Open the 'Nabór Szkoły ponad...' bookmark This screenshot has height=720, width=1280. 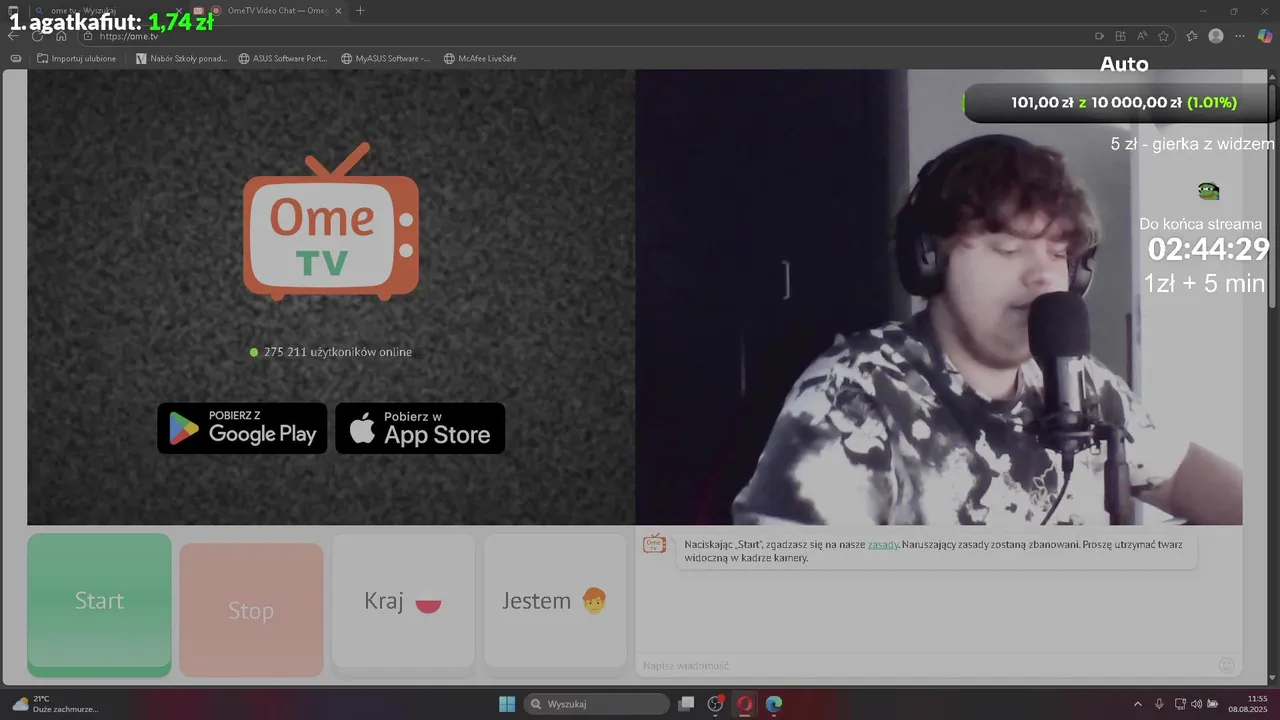182,58
